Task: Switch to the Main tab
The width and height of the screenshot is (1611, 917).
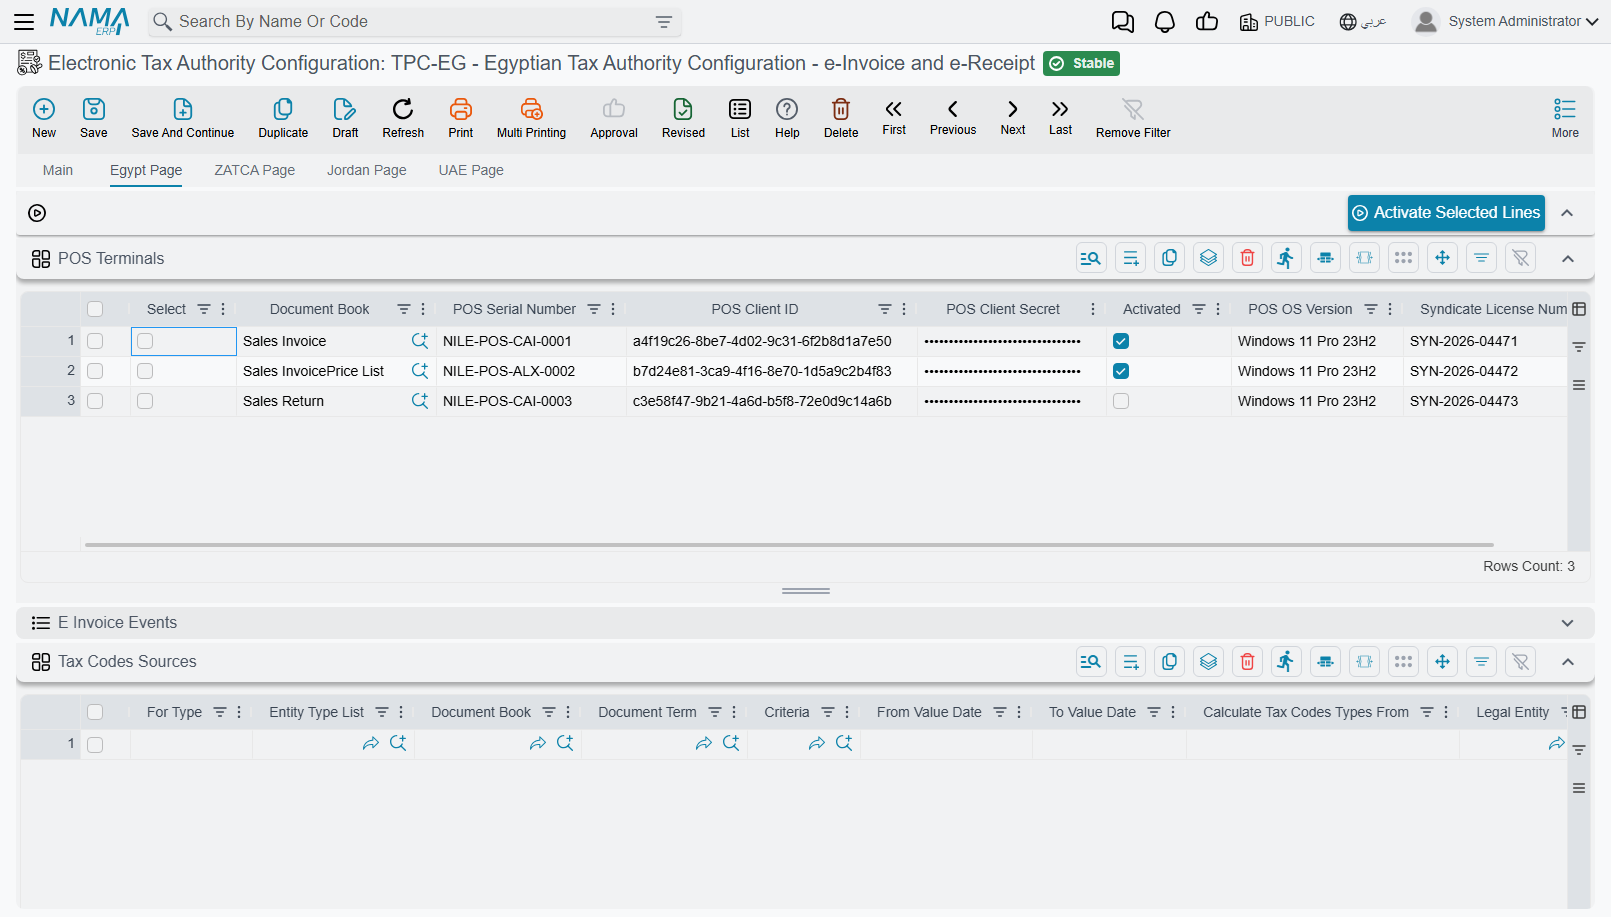Action: pyautogui.click(x=58, y=170)
